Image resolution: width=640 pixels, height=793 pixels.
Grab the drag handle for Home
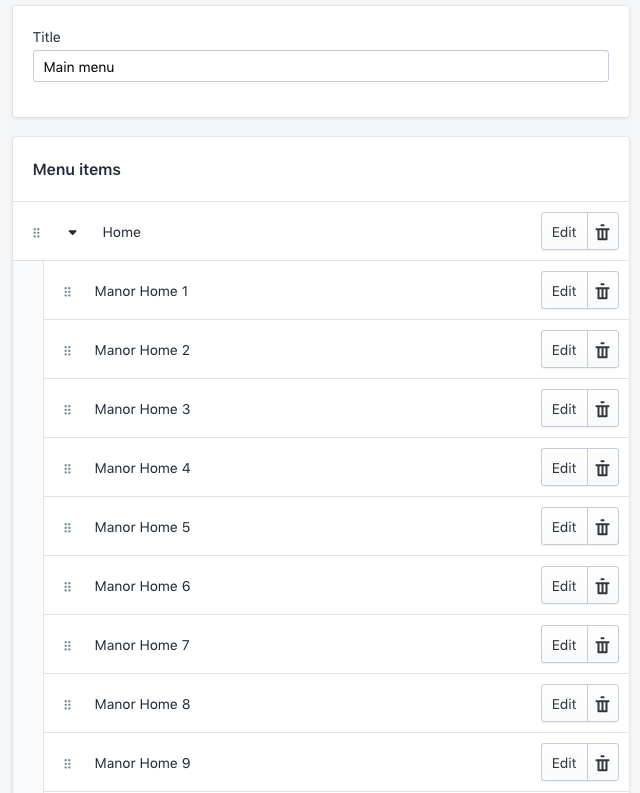pos(37,232)
